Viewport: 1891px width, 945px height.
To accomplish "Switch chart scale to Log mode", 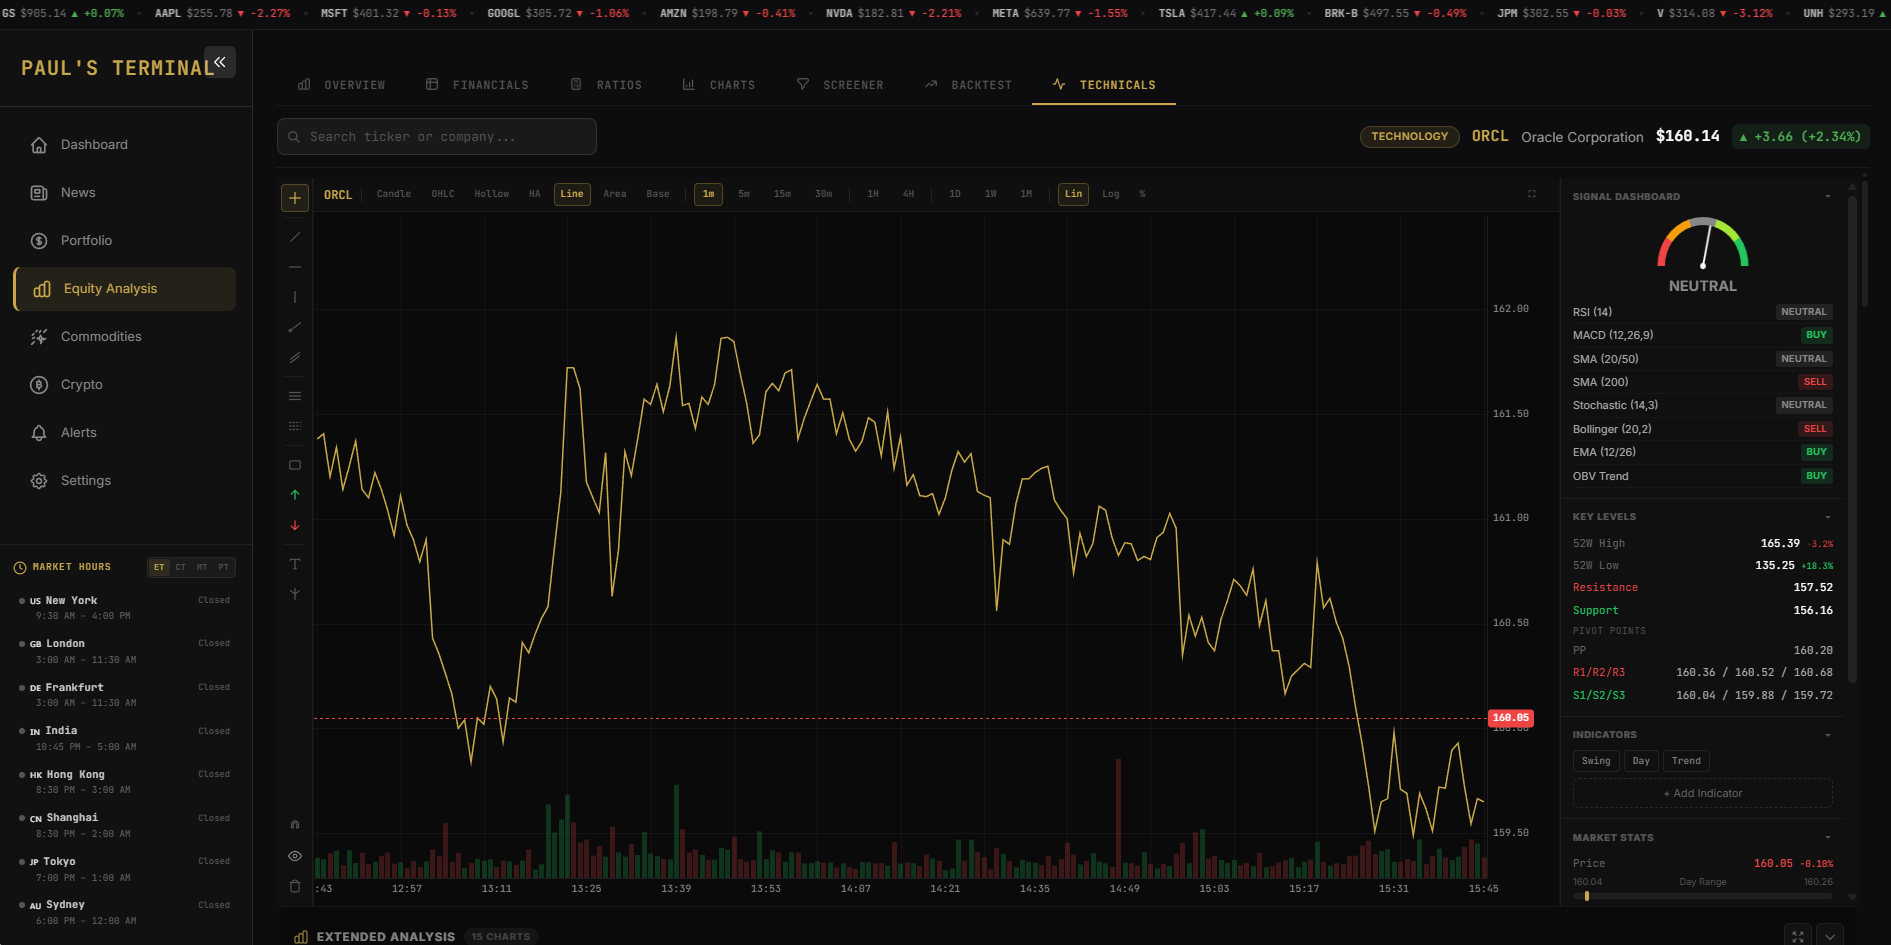I will (1110, 194).
